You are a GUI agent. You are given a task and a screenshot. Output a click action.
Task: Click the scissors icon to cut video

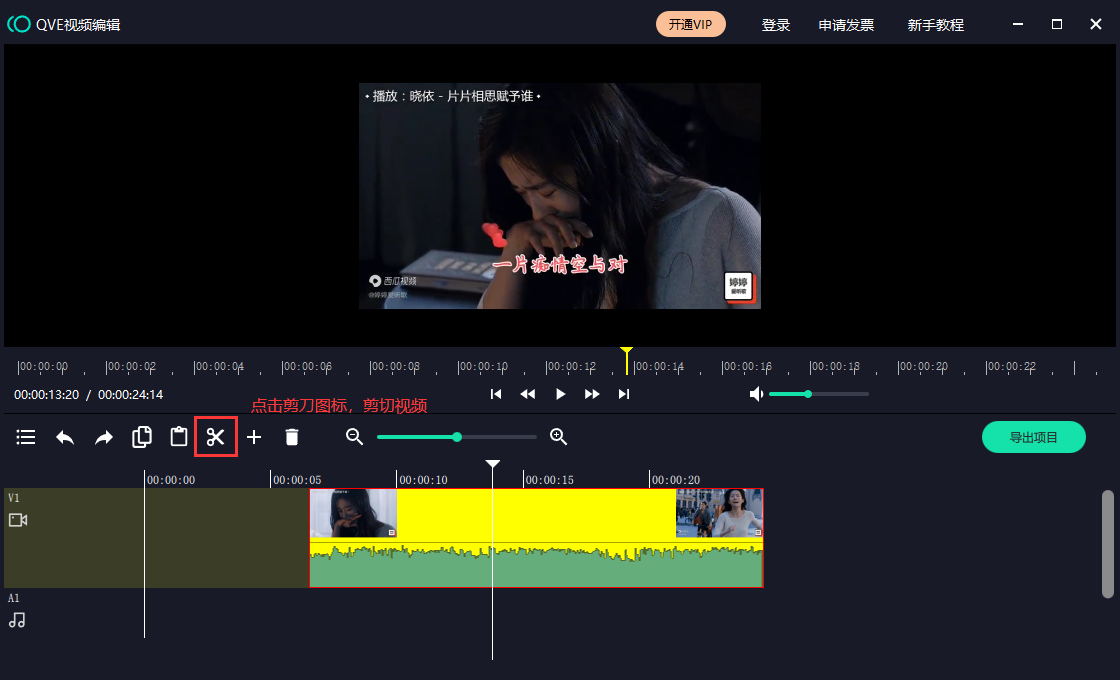pos(216,437)
